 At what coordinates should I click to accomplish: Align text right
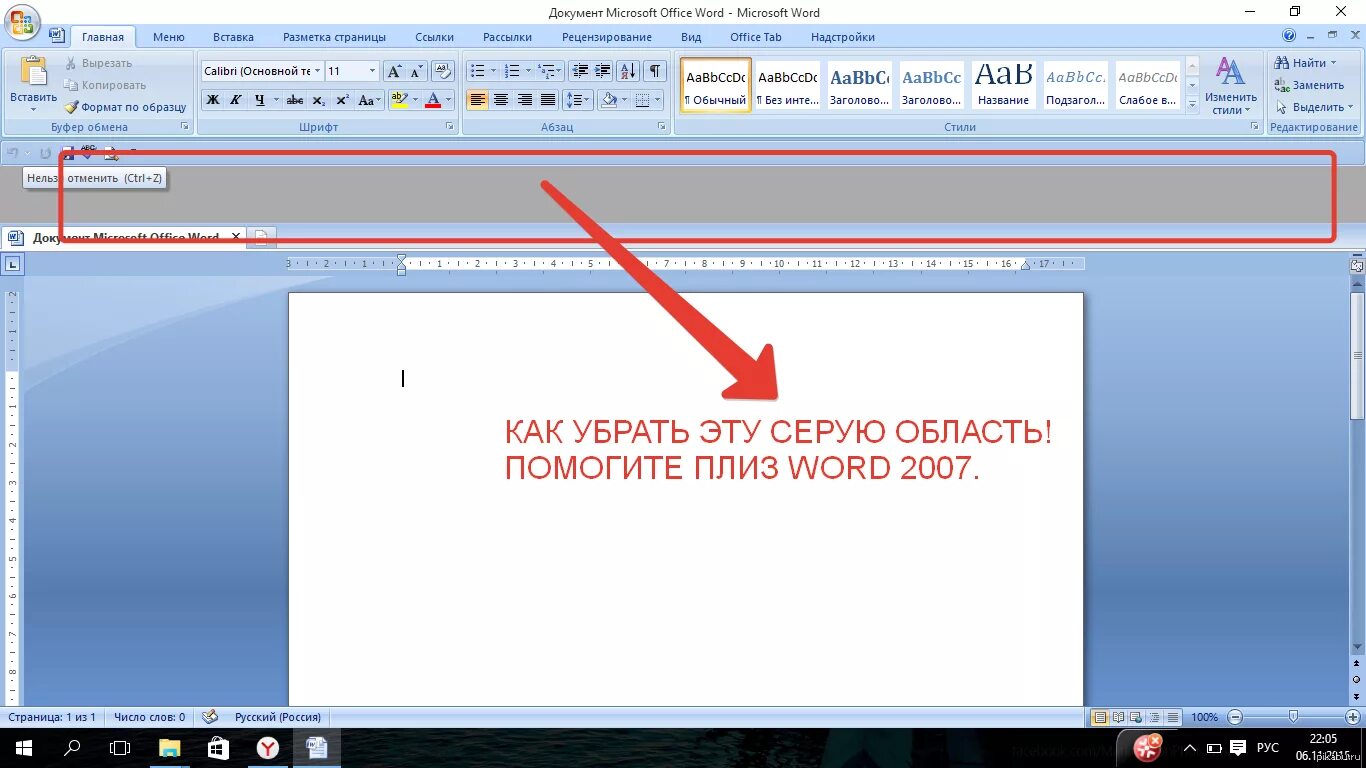tap(525, 100)
